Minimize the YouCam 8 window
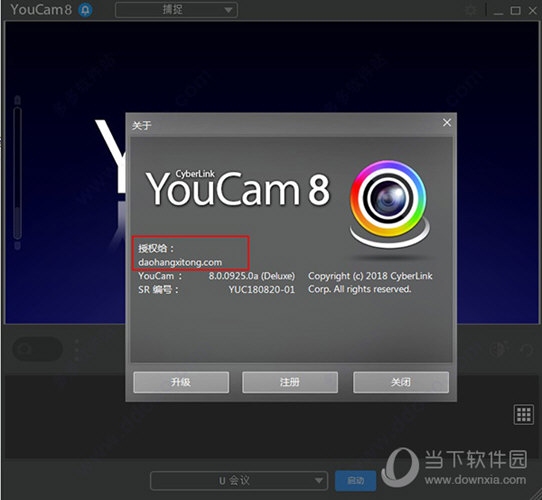Viewport: 542px width, 500px height. pos(498,13)
